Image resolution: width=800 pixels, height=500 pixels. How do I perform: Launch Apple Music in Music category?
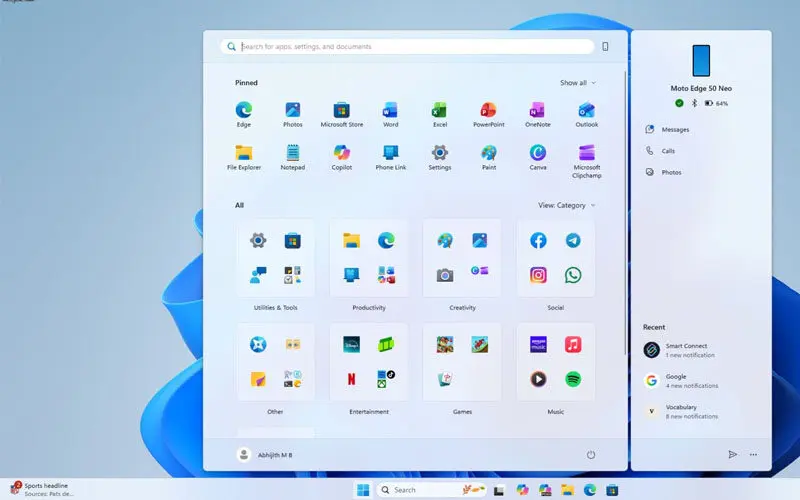pyautogui.click(x=573, y=344)
